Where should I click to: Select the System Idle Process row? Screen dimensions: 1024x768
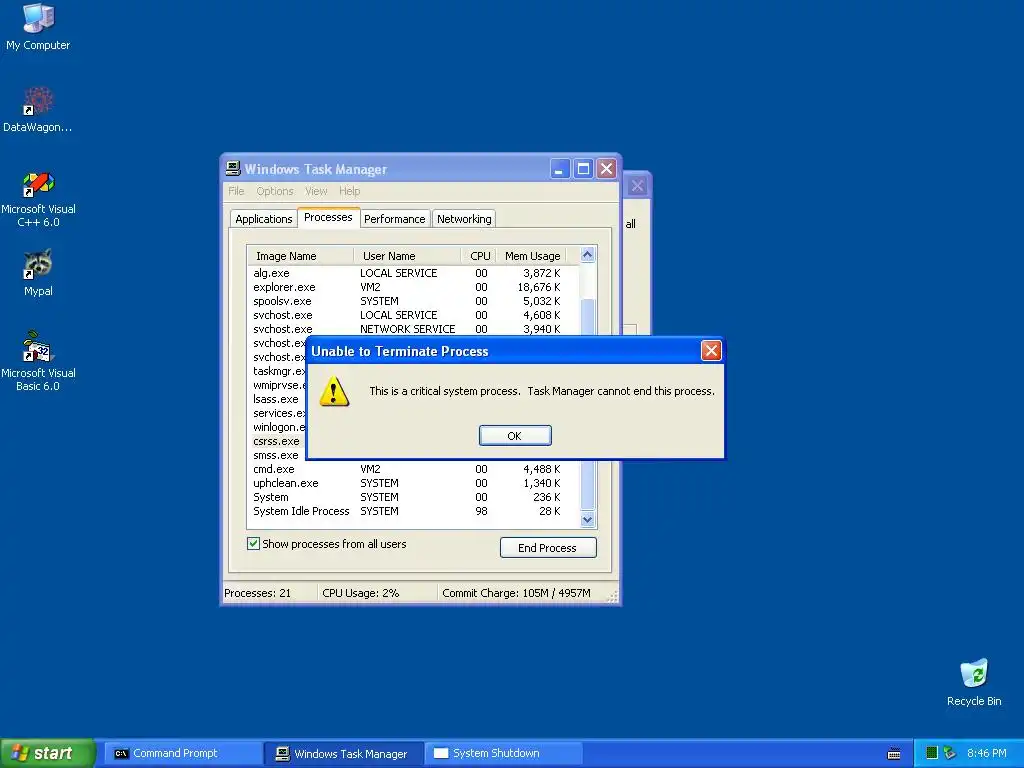413,511
